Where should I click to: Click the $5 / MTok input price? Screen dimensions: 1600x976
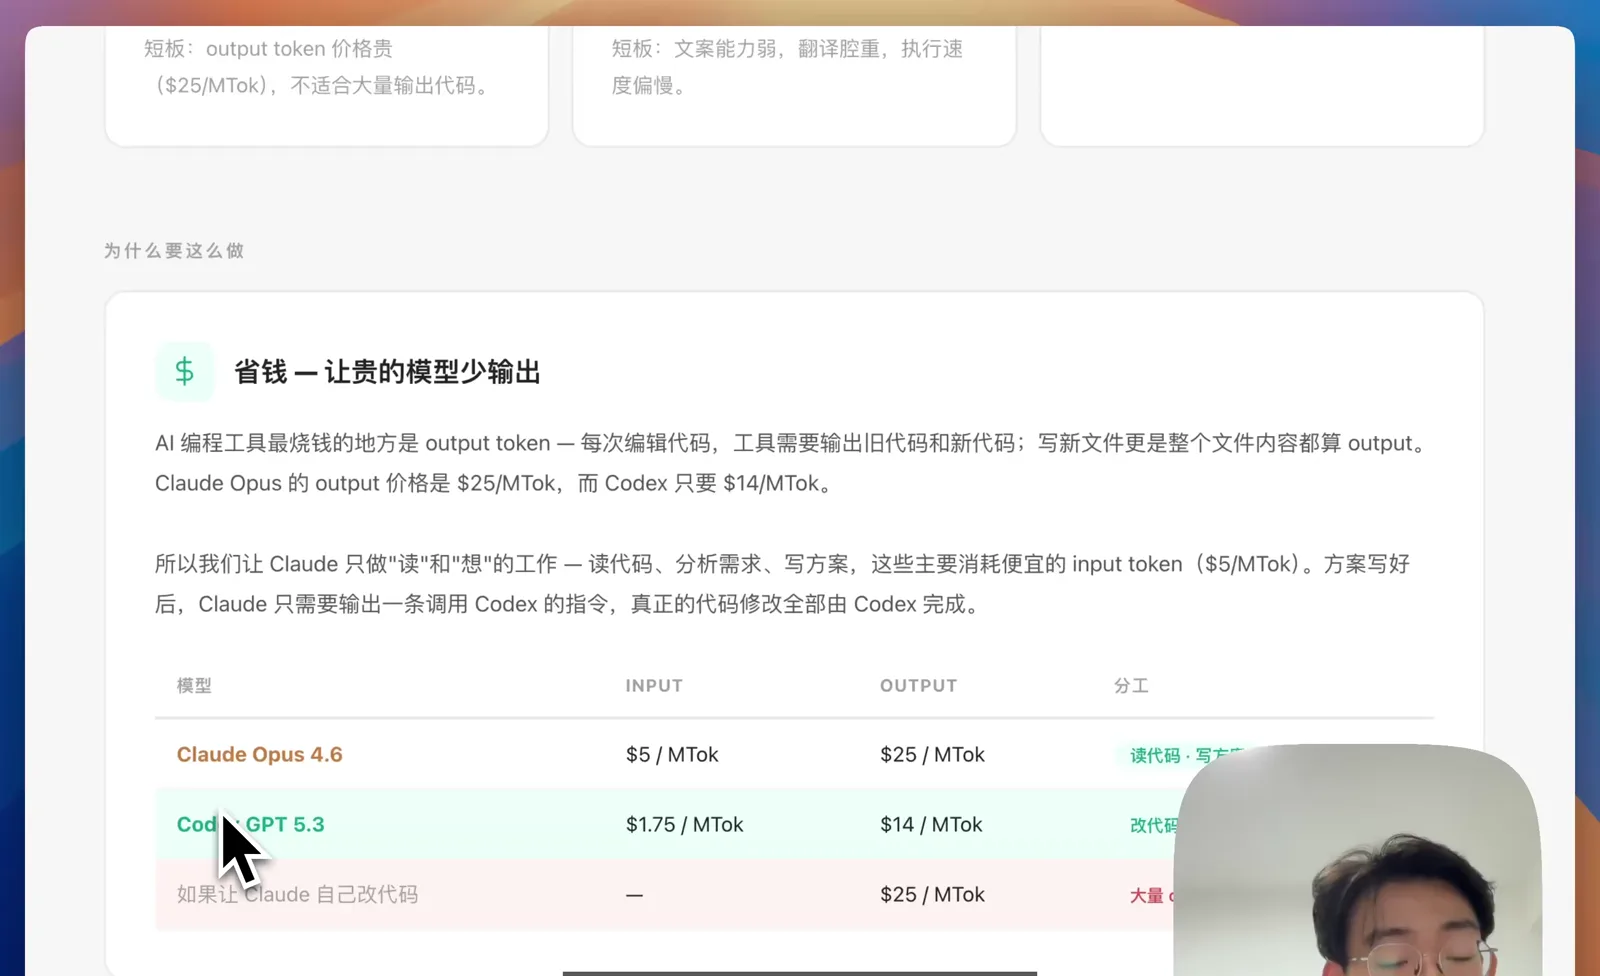[x=672, y=755]
